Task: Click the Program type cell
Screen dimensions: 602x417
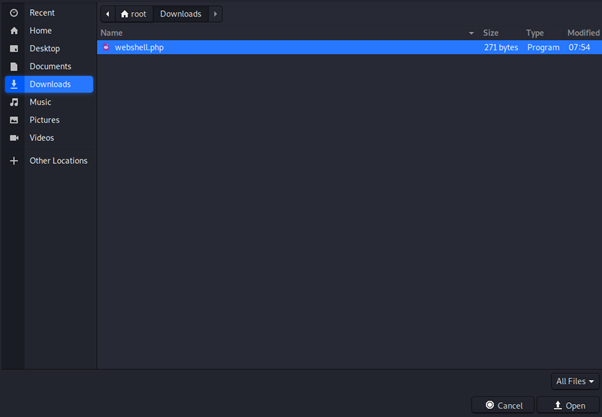Action: pyautogui.click(x=543, y=48)
